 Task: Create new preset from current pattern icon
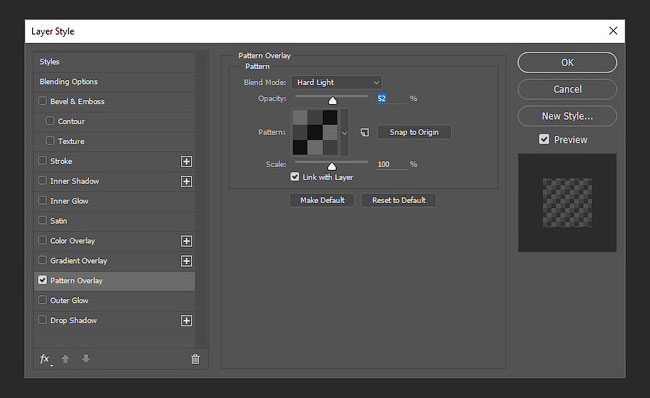(x=365, y=132)
